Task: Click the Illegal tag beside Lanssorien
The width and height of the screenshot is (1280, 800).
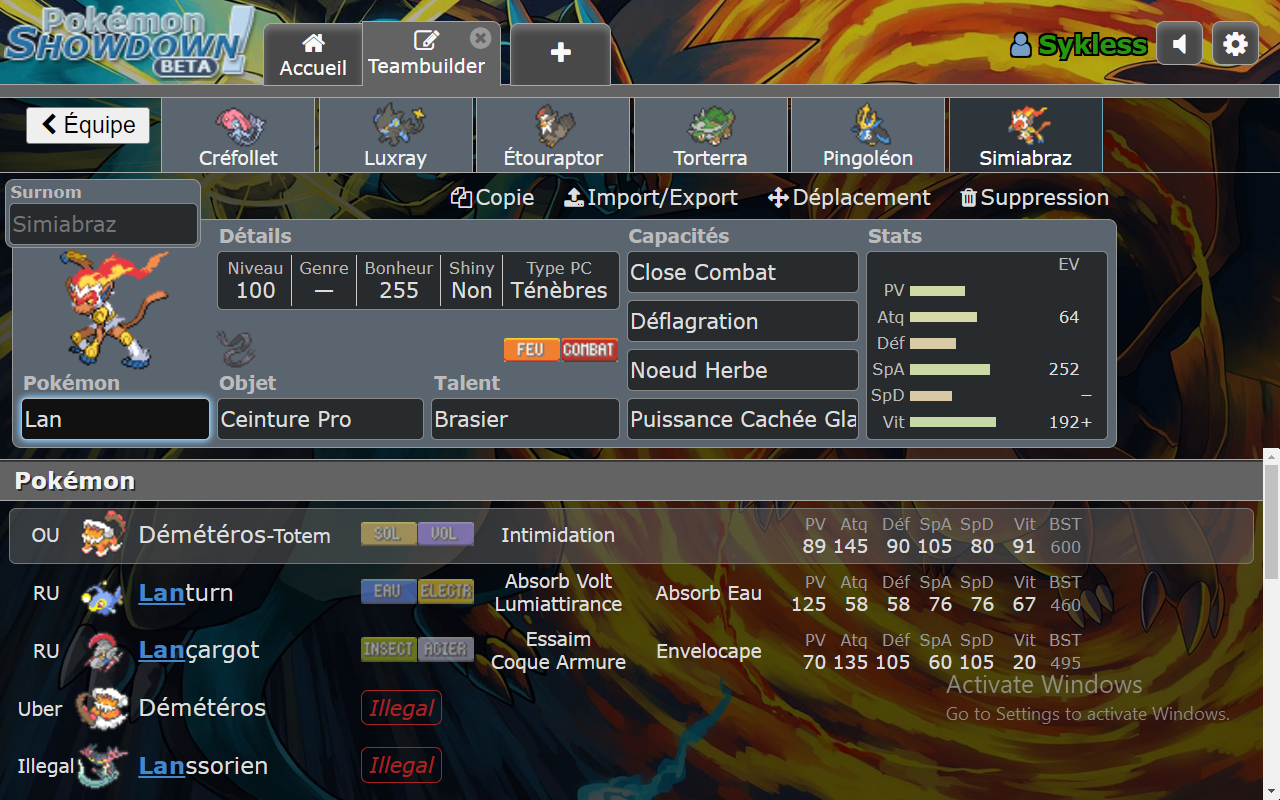Action: (401, 766)
